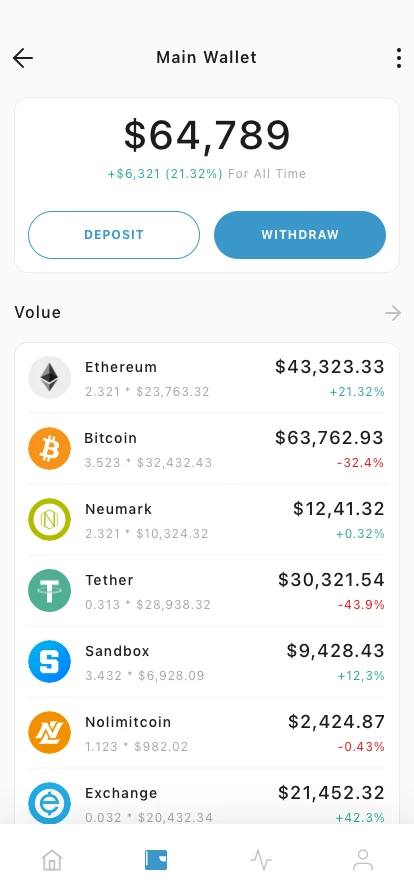Open the Wallet tab

tap(156, 860)
